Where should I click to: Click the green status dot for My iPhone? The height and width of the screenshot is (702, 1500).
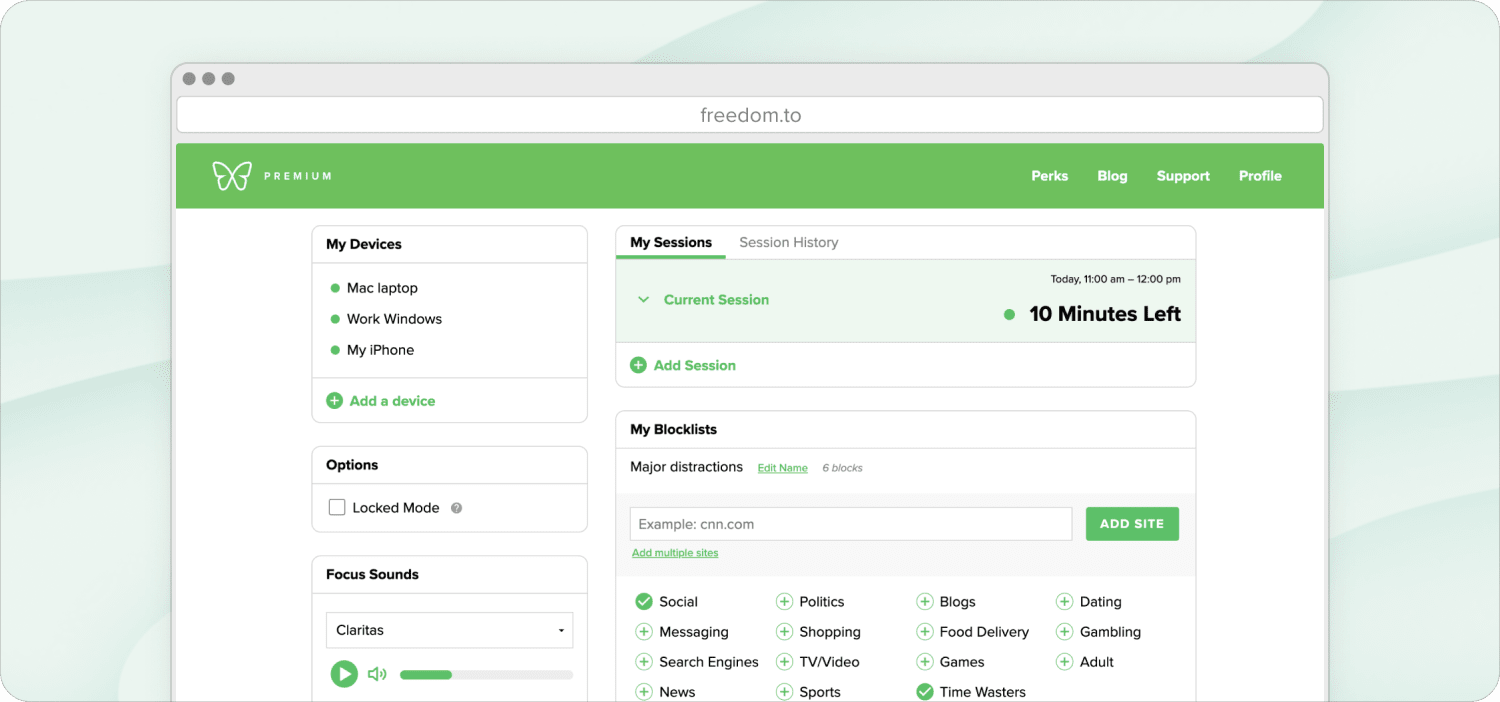335,350
